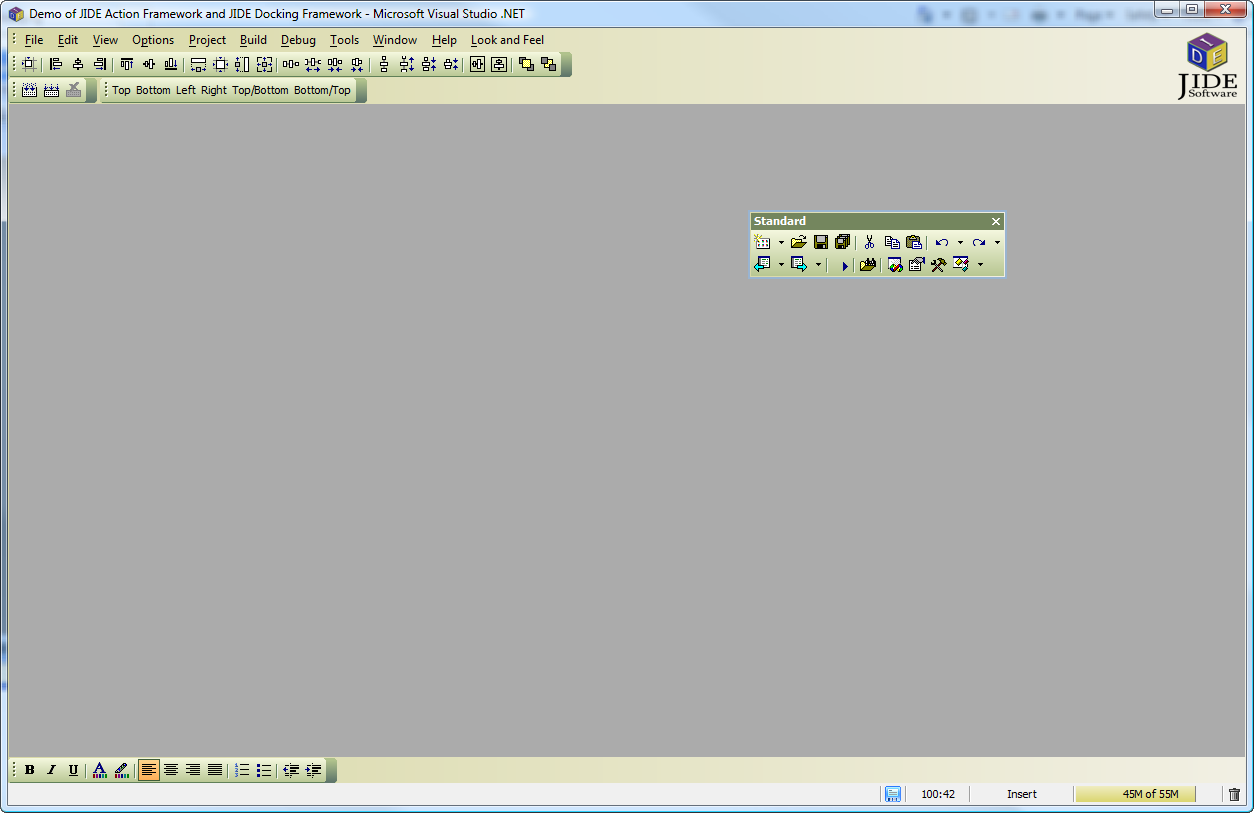Click the Open folder icon in Standard toolbar

coord(798,242)
